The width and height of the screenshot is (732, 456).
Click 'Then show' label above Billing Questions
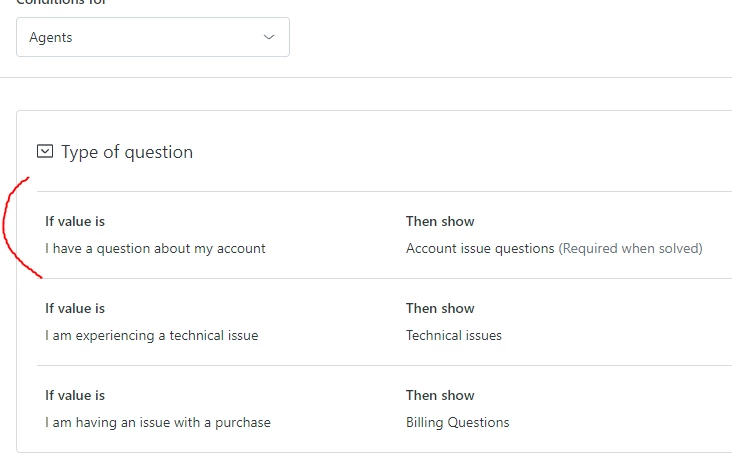440,395
